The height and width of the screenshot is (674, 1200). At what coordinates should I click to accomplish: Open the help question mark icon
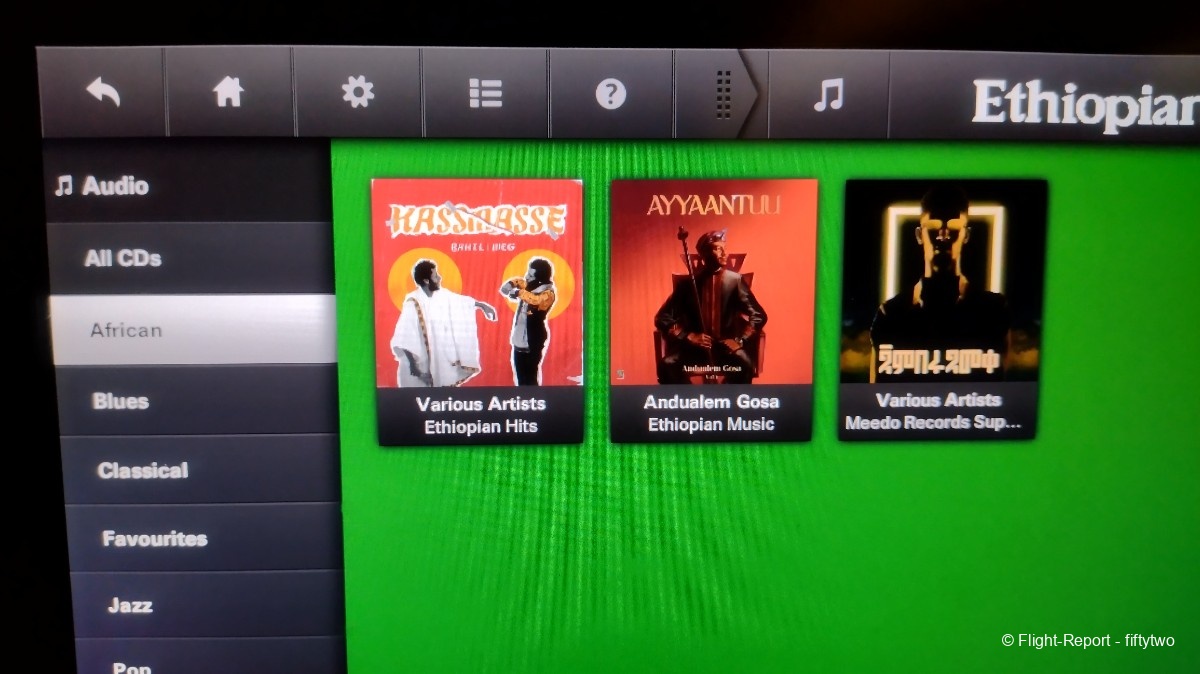pyautogui.click(x=611, y=94)
